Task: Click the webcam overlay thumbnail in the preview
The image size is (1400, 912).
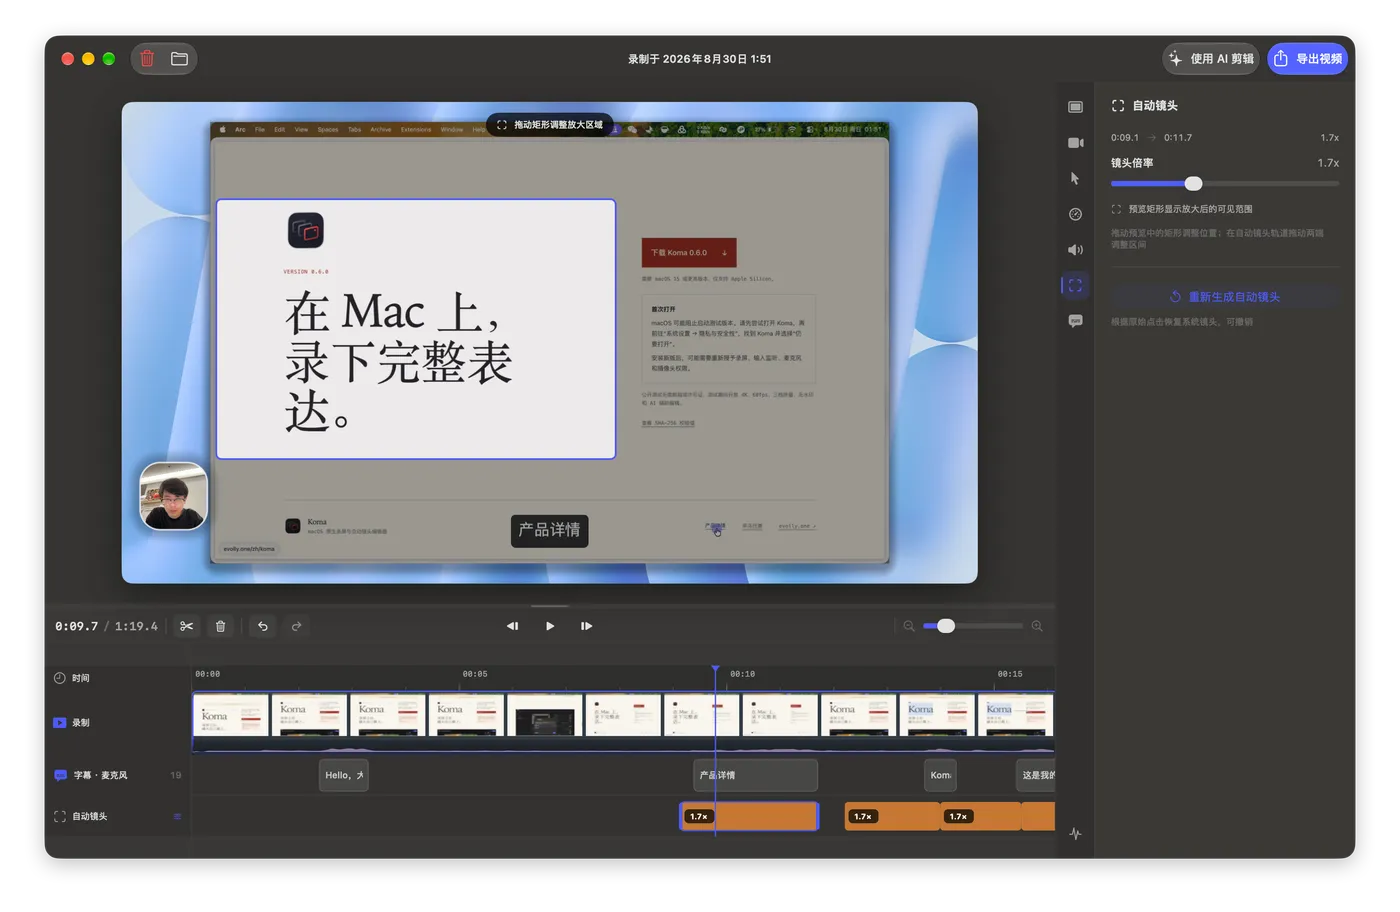Action: click(174, 496)
